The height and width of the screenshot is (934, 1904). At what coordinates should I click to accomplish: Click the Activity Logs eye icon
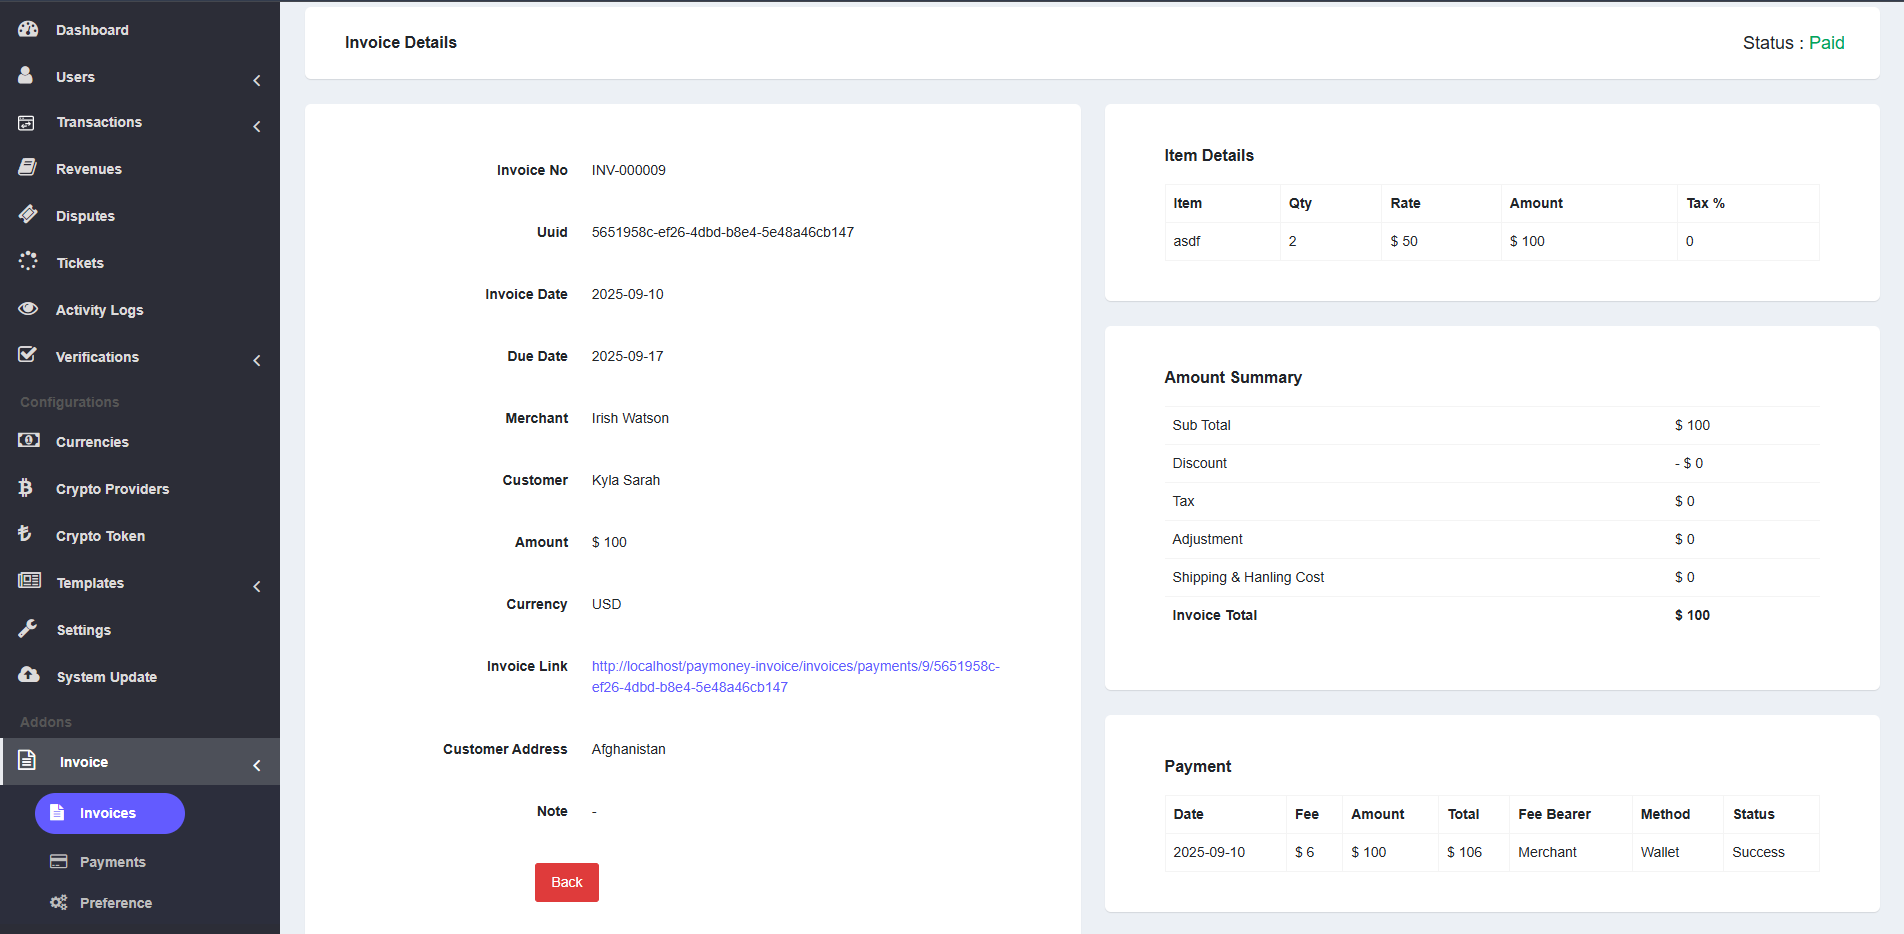[28, 309]
